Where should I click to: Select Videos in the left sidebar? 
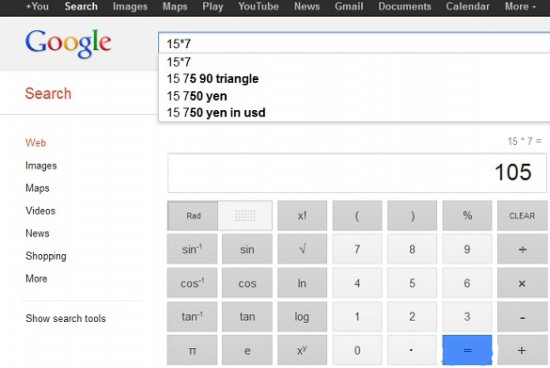pos(40,210)
